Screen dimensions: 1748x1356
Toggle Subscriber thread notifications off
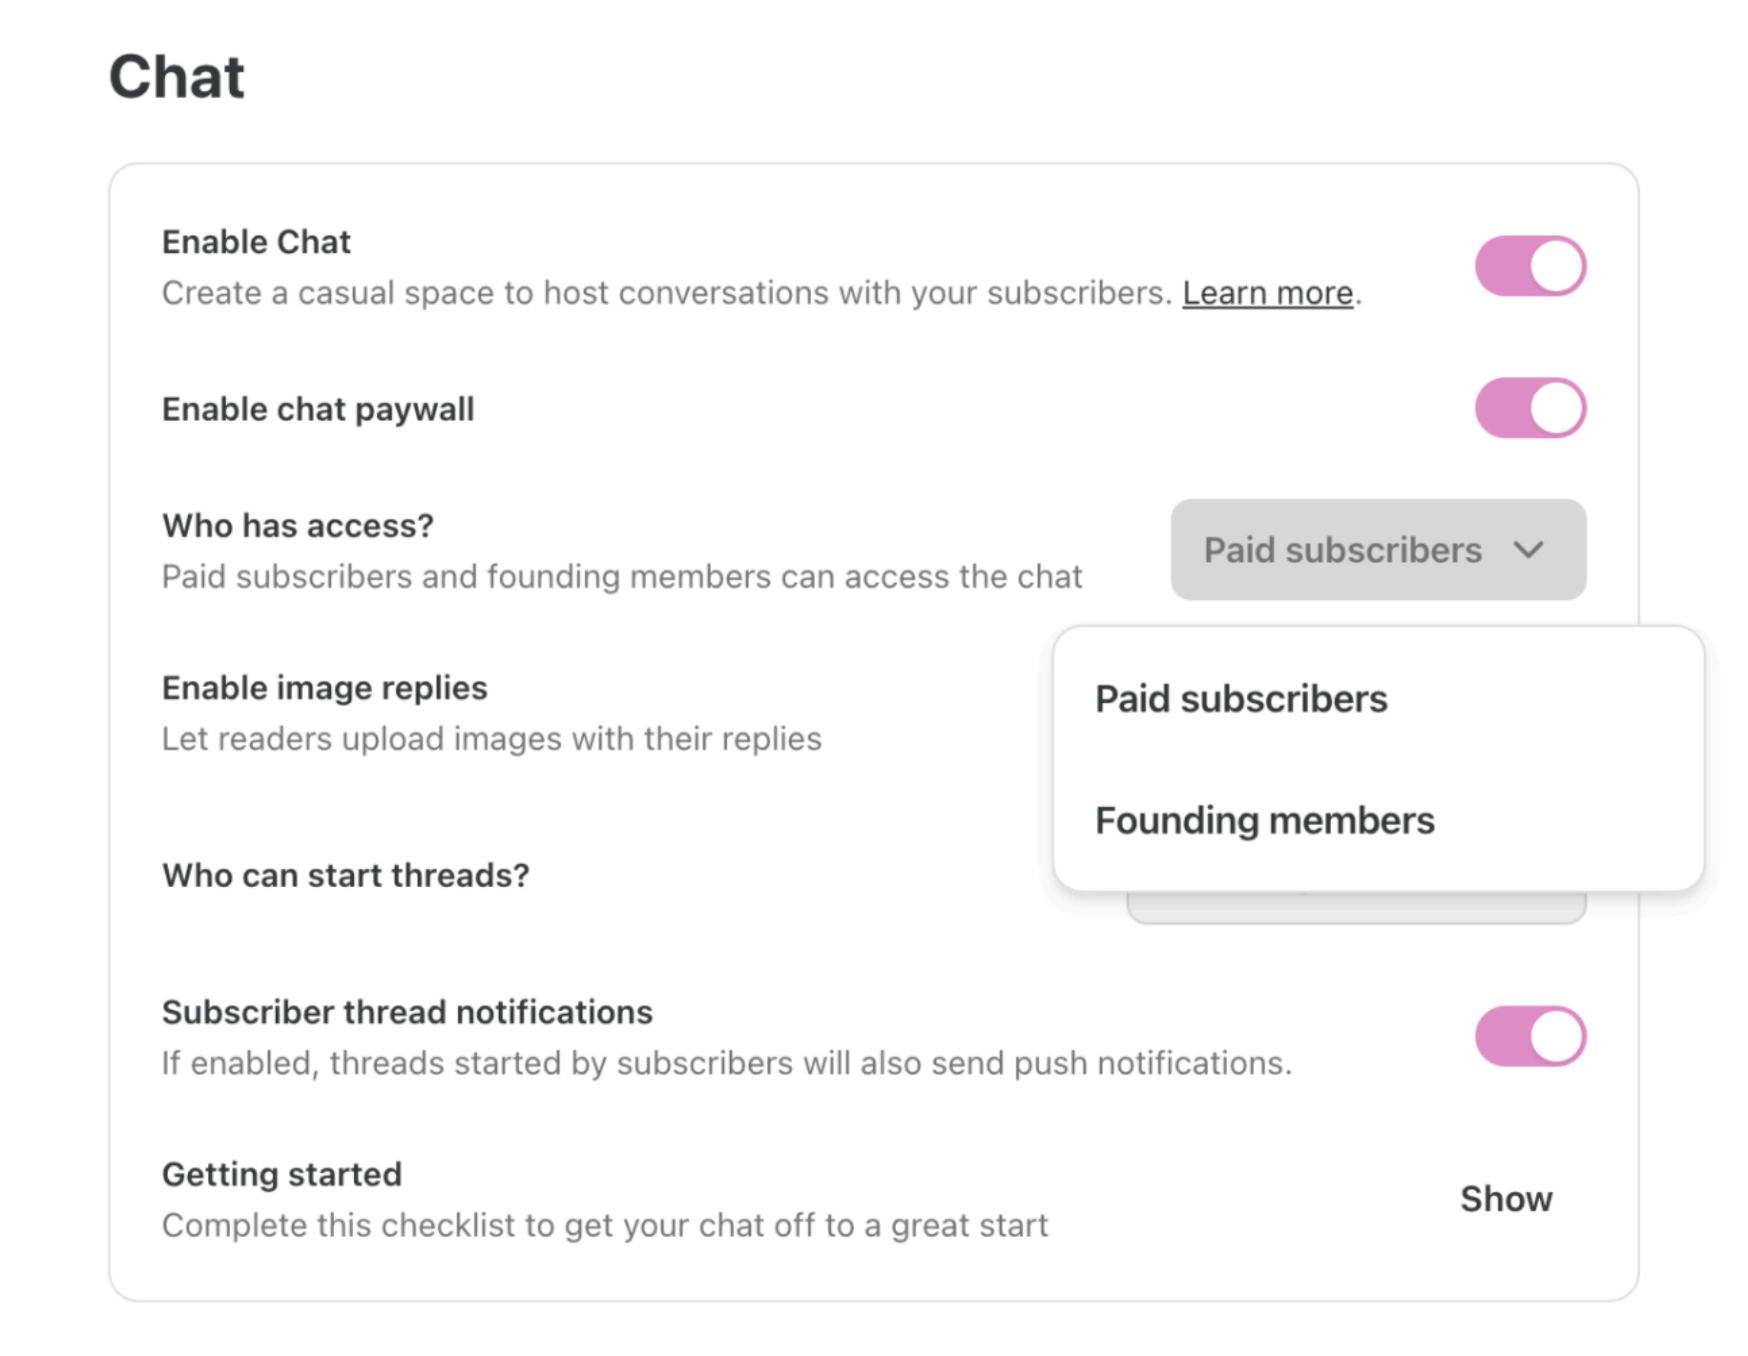(1530, 1036)
